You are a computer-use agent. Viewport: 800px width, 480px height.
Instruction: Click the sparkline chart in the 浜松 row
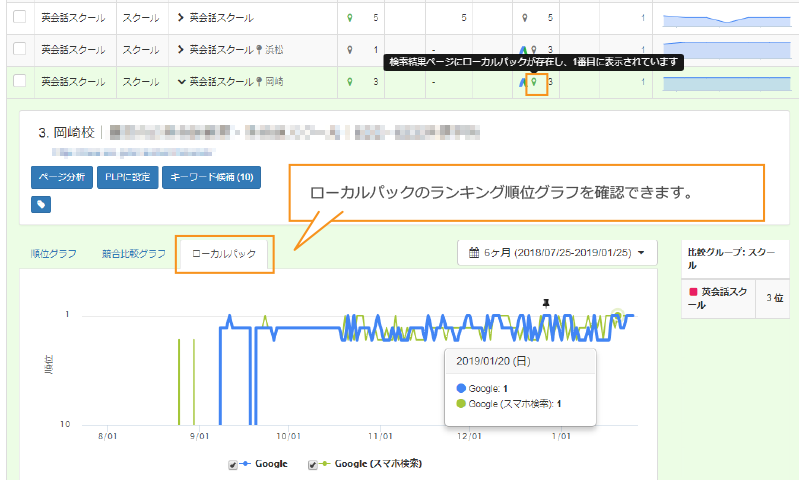tap(727, 50)
